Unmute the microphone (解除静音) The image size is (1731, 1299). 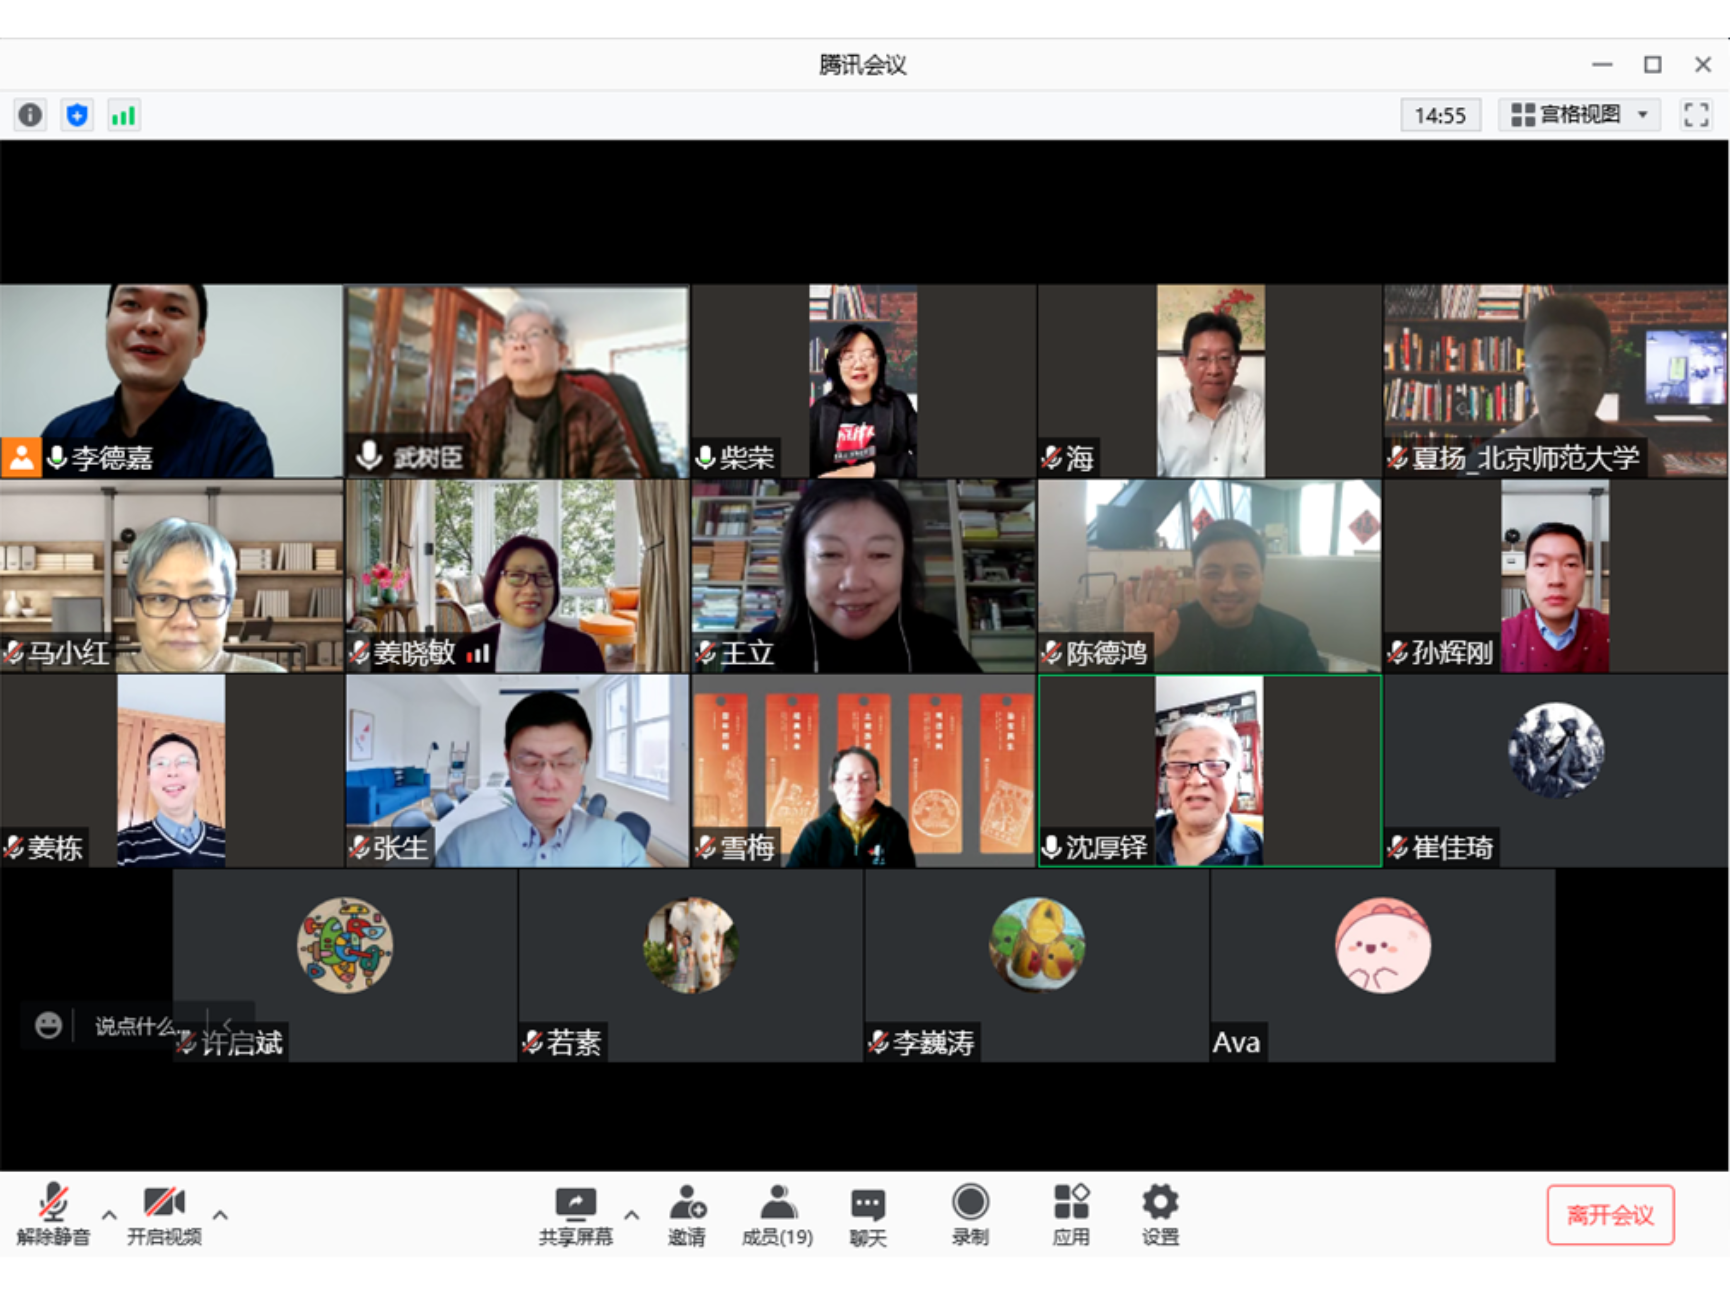coord(53,1215)
